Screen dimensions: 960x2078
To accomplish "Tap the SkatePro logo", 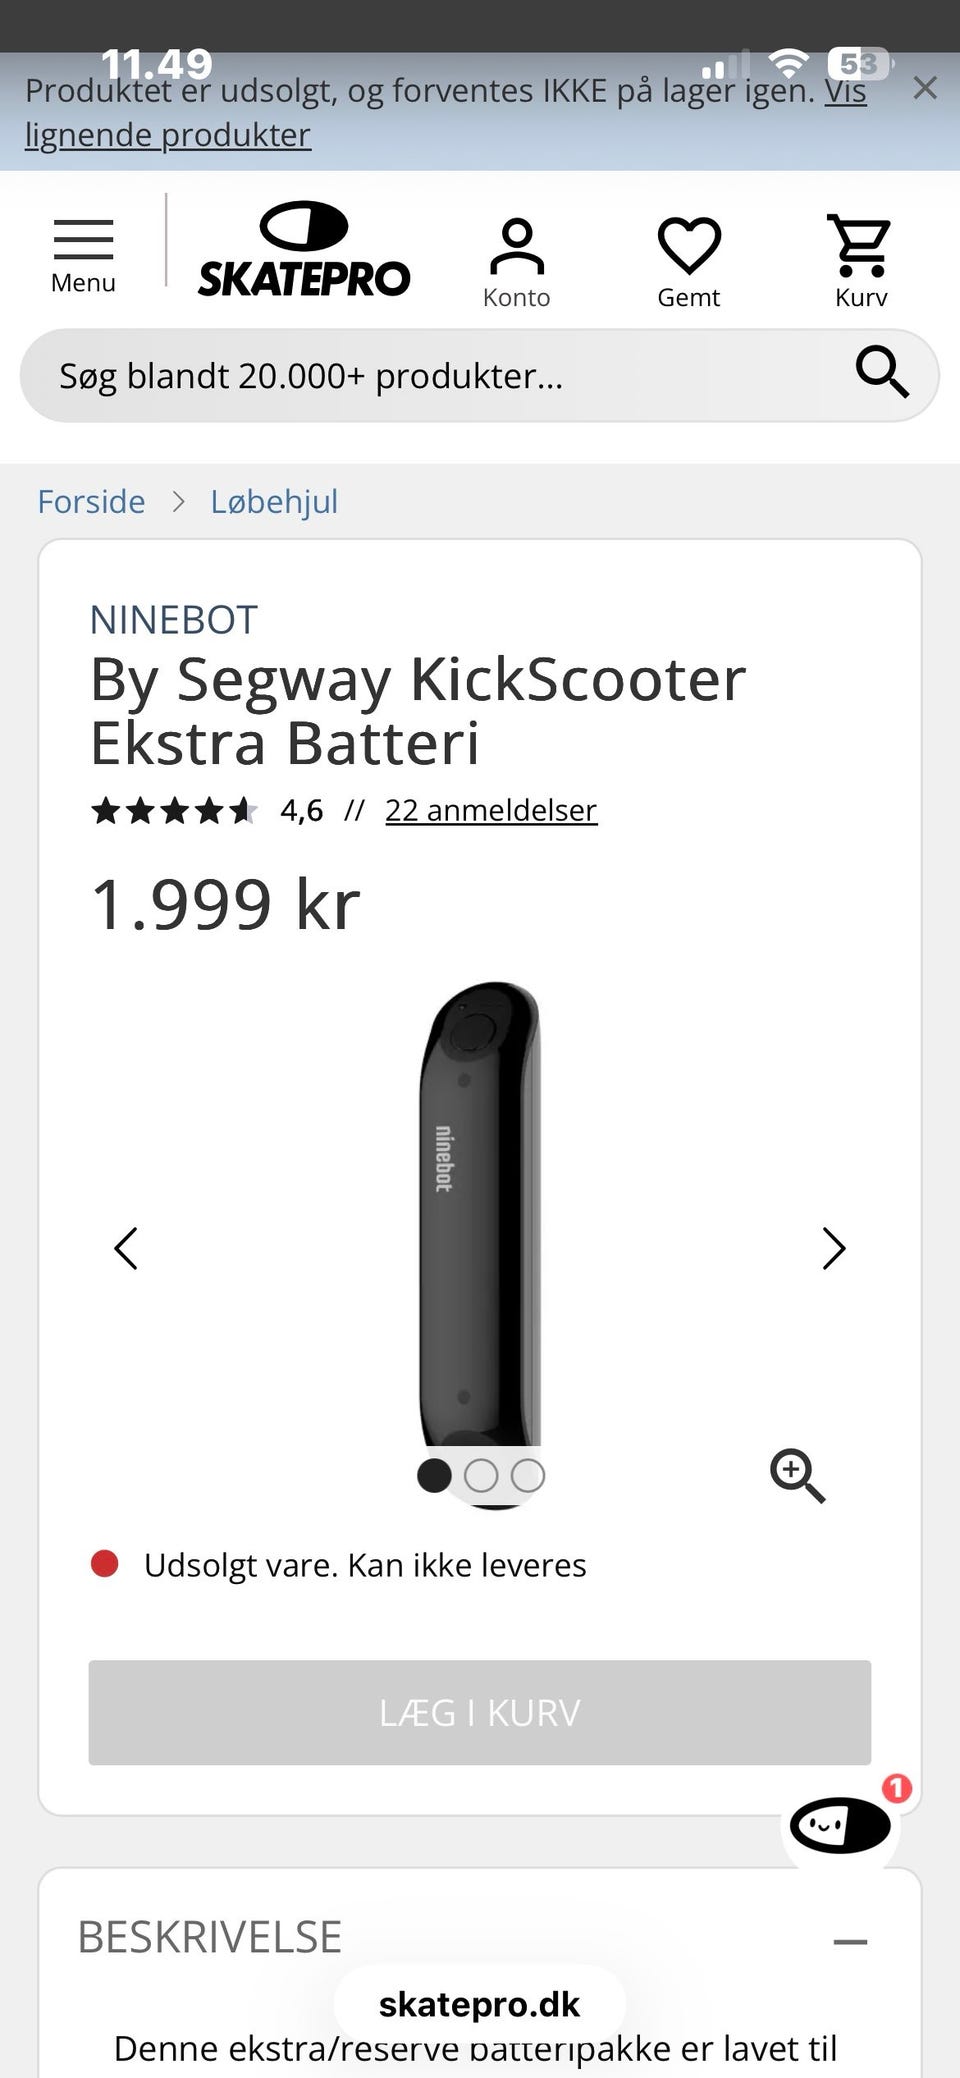I will (304, 249).
